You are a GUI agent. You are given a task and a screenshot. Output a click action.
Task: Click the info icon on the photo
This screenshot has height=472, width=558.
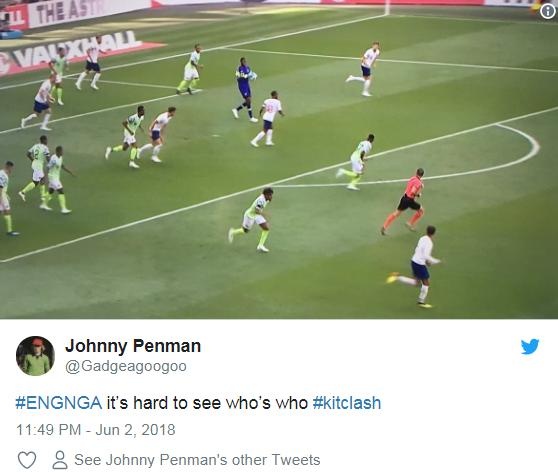(x=547, y=11)
